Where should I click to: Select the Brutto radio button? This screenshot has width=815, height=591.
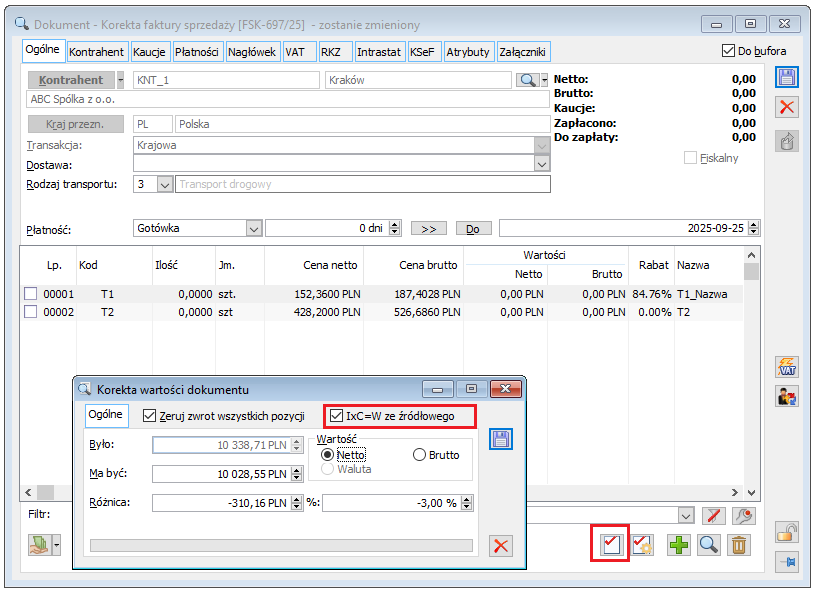[x=420, y=455]
